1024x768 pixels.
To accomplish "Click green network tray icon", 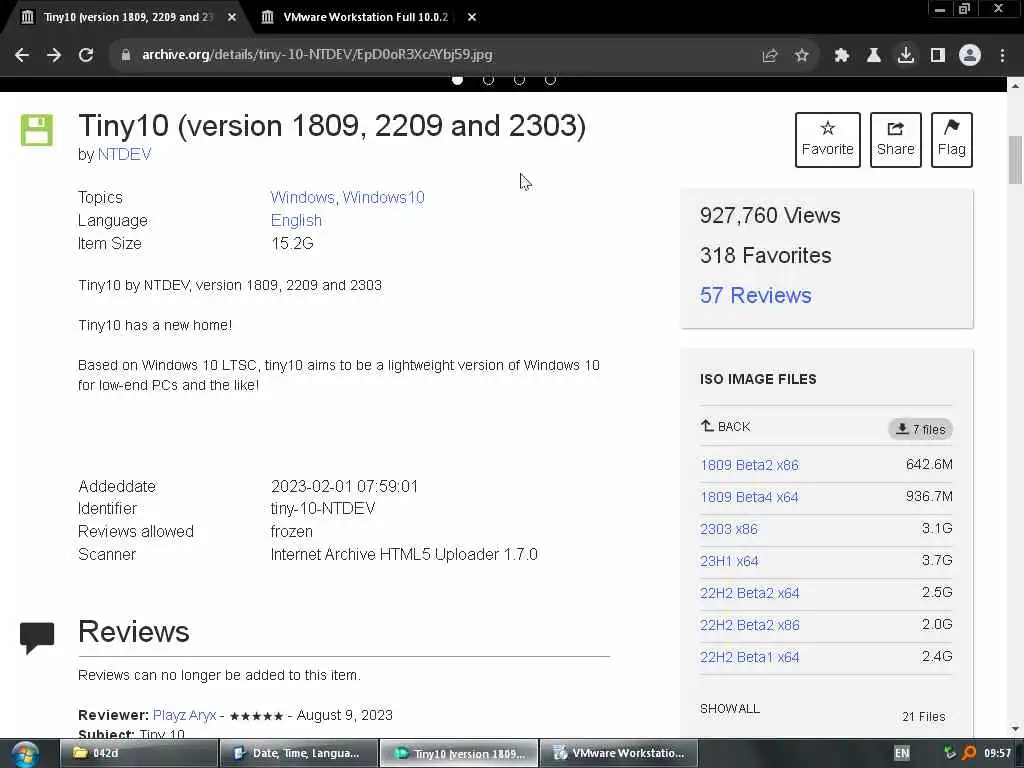I will 950,753.
